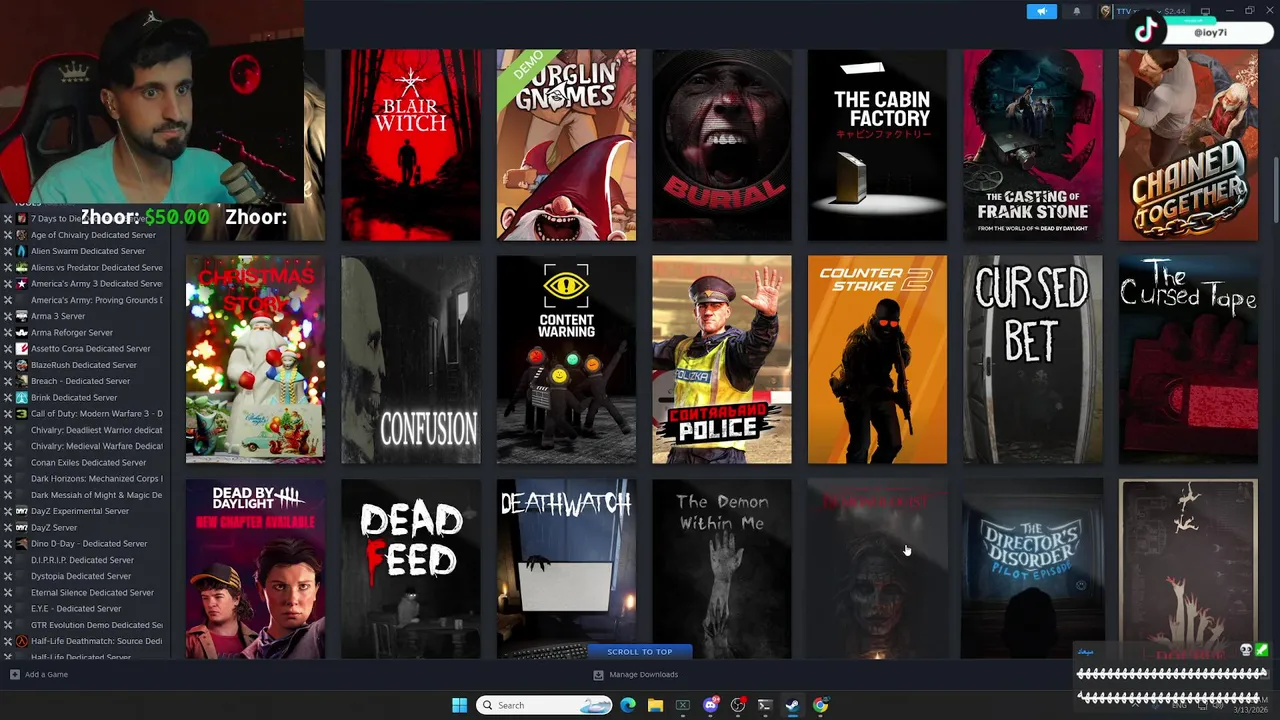This screenshot has width=1280, height=720.
Task: Select the Dead by Daylight cover
Action: (x=255, y=569)
